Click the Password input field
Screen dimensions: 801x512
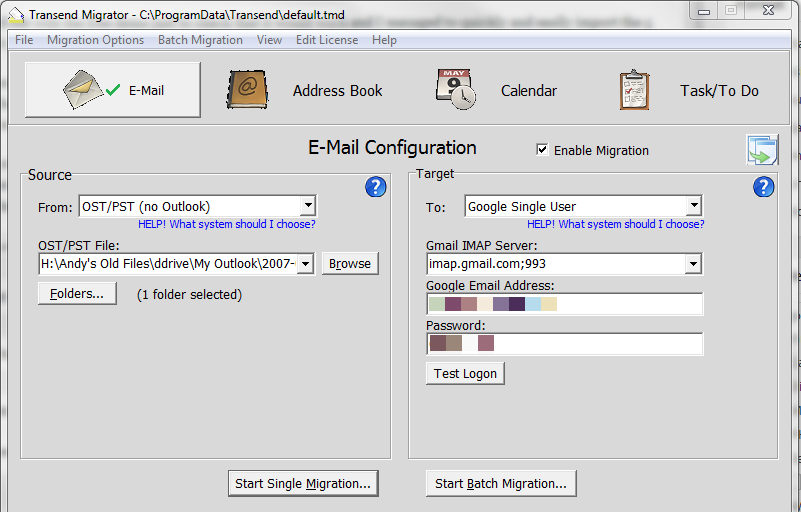(x=564, y=343)
